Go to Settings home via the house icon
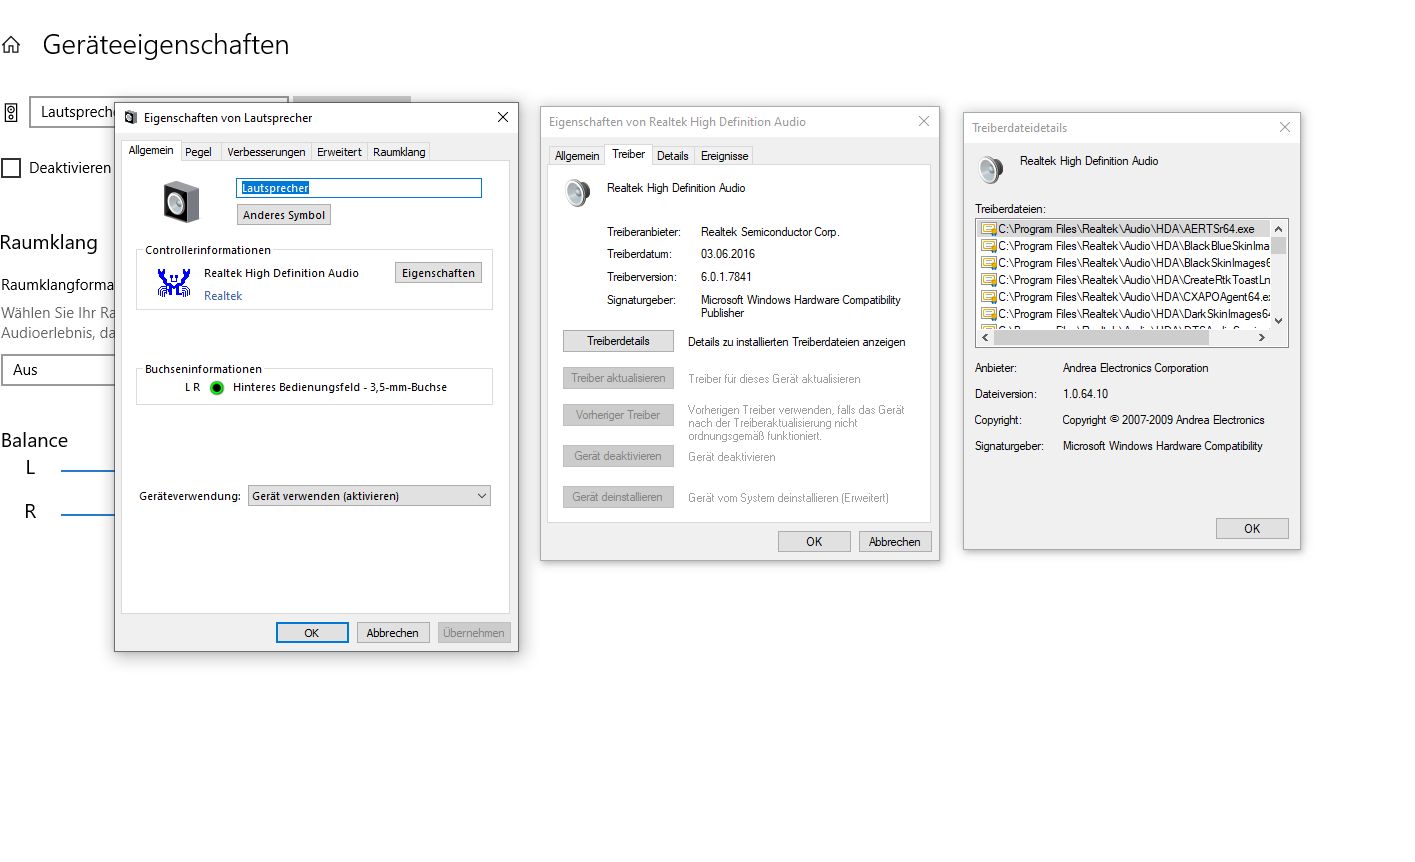Viewport: 1415px width, 862px height. click(x=11, y=45)
